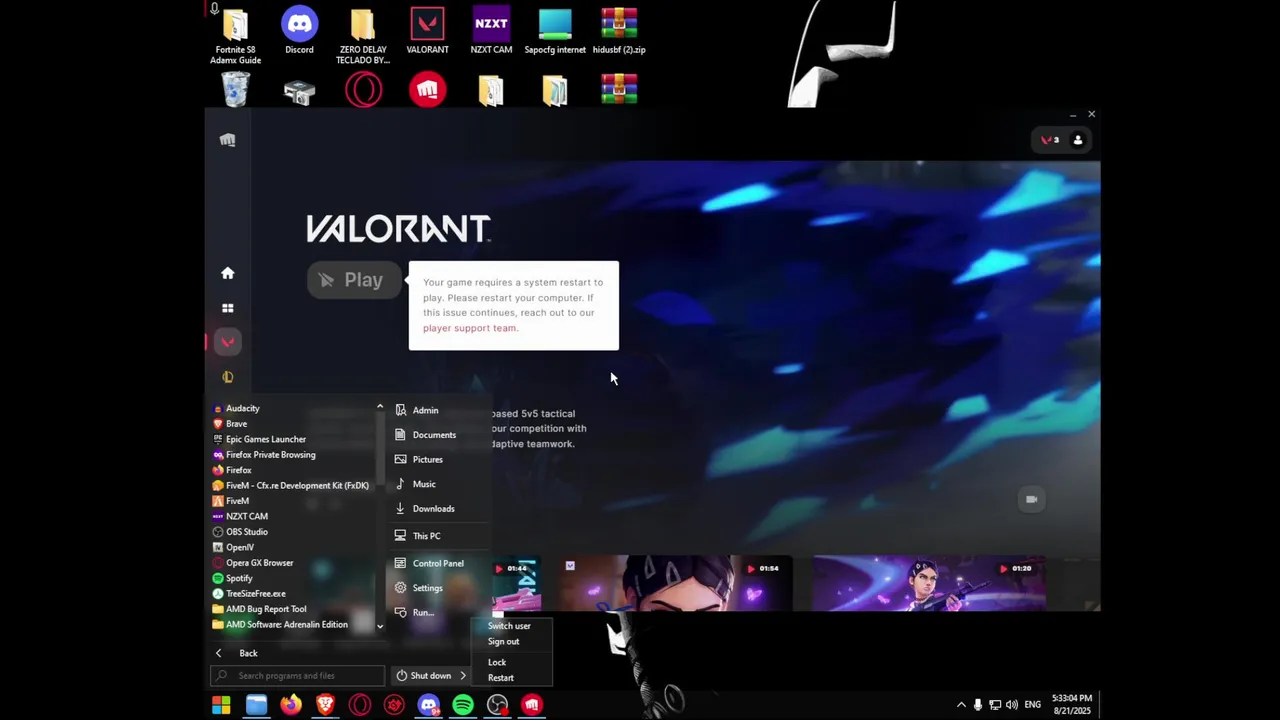Select the Sapocfg internet desktop icon
Screen dimensions: 1280x720
pos(555,31)
